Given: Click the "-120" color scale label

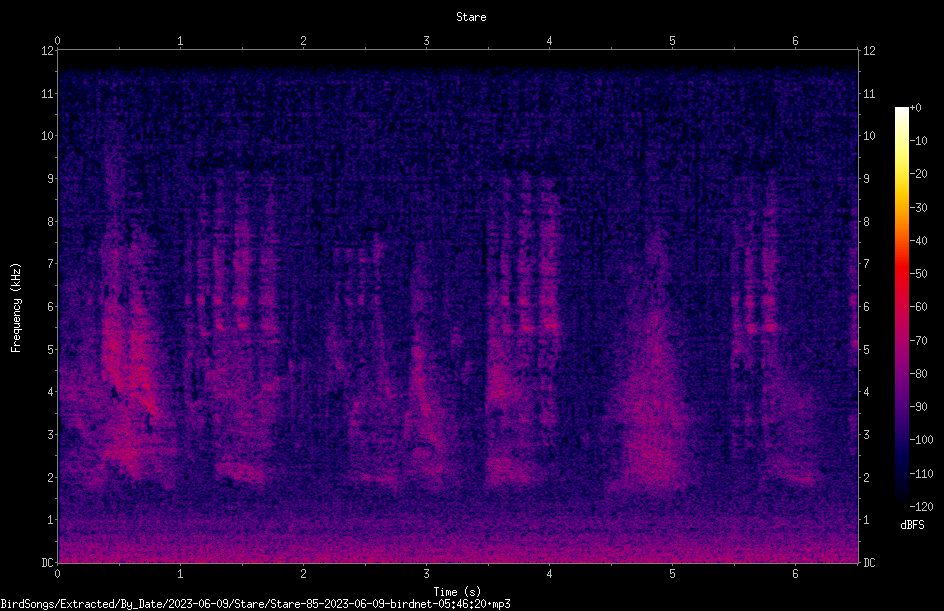Looking at the screenshot, I should click(x=921, y=507).
